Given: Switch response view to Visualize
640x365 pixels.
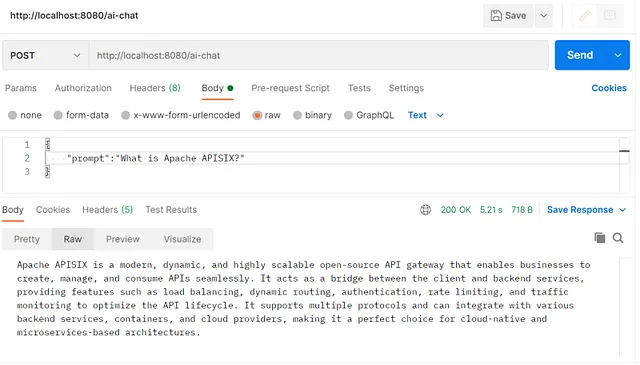Looking at the screenshot, I should pos(182,239).
